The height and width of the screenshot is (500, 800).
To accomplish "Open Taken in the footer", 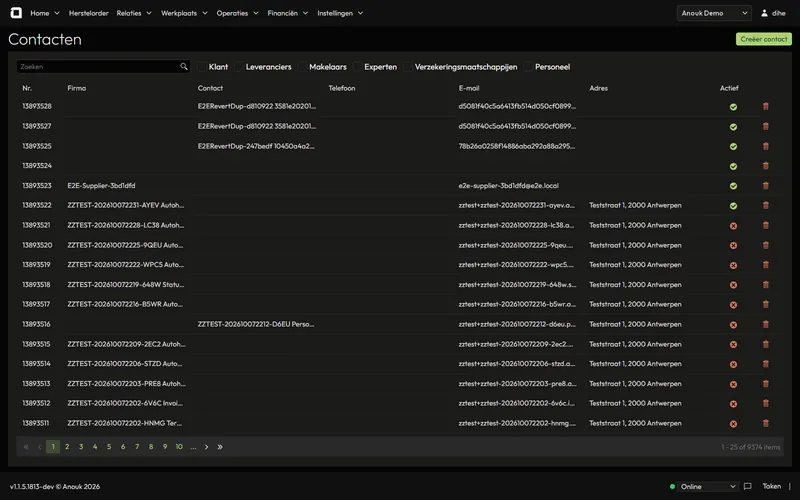I will [771, 486].
